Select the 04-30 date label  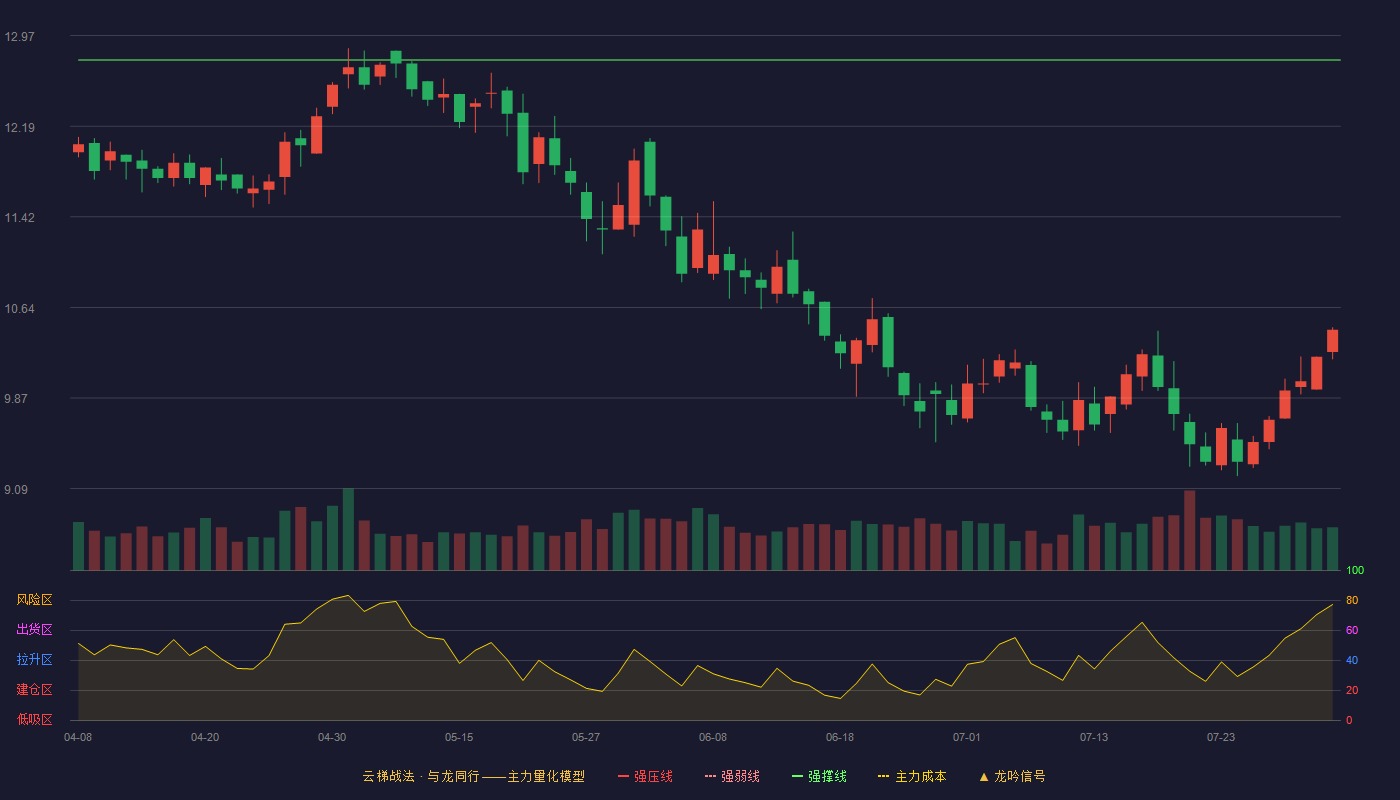coord(332,737)
